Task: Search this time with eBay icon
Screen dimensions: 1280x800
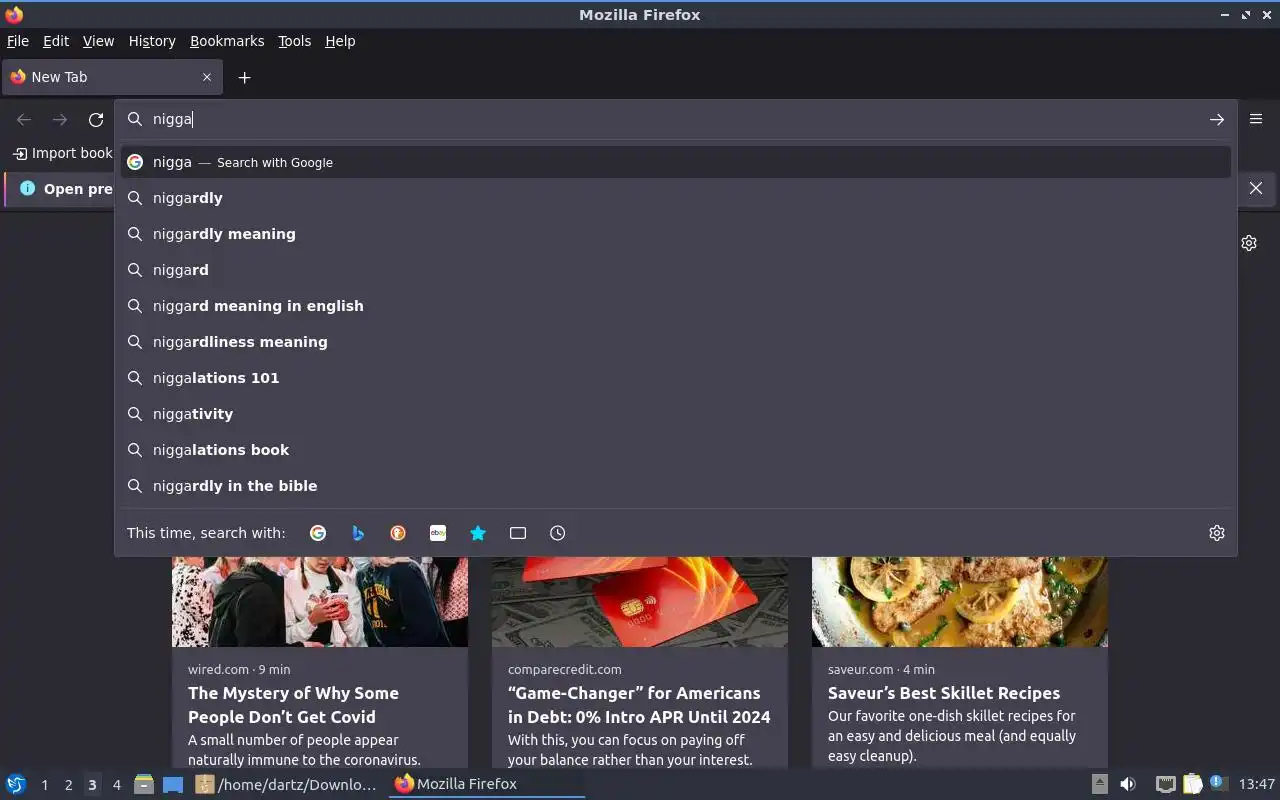Action: coord(438,533)
